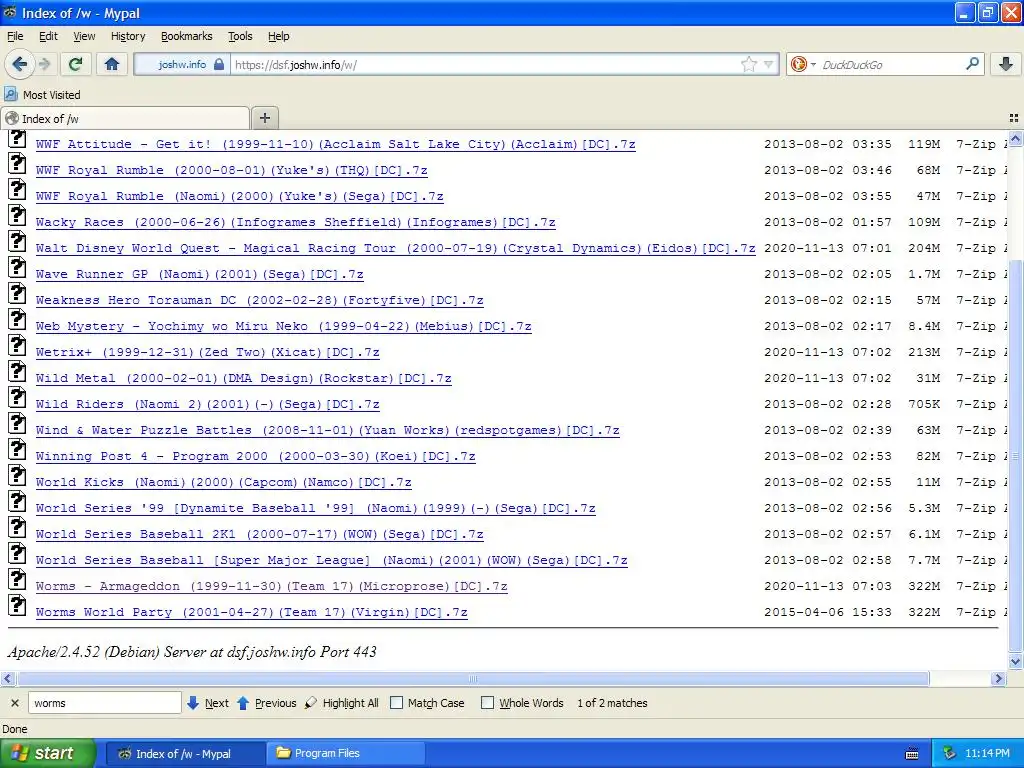Image resolution: width=1024 pixels, height=768 pixels.
Task: Click file icon beside Winning Post 4
Action: pyautogui.click(x=17, y=449)
